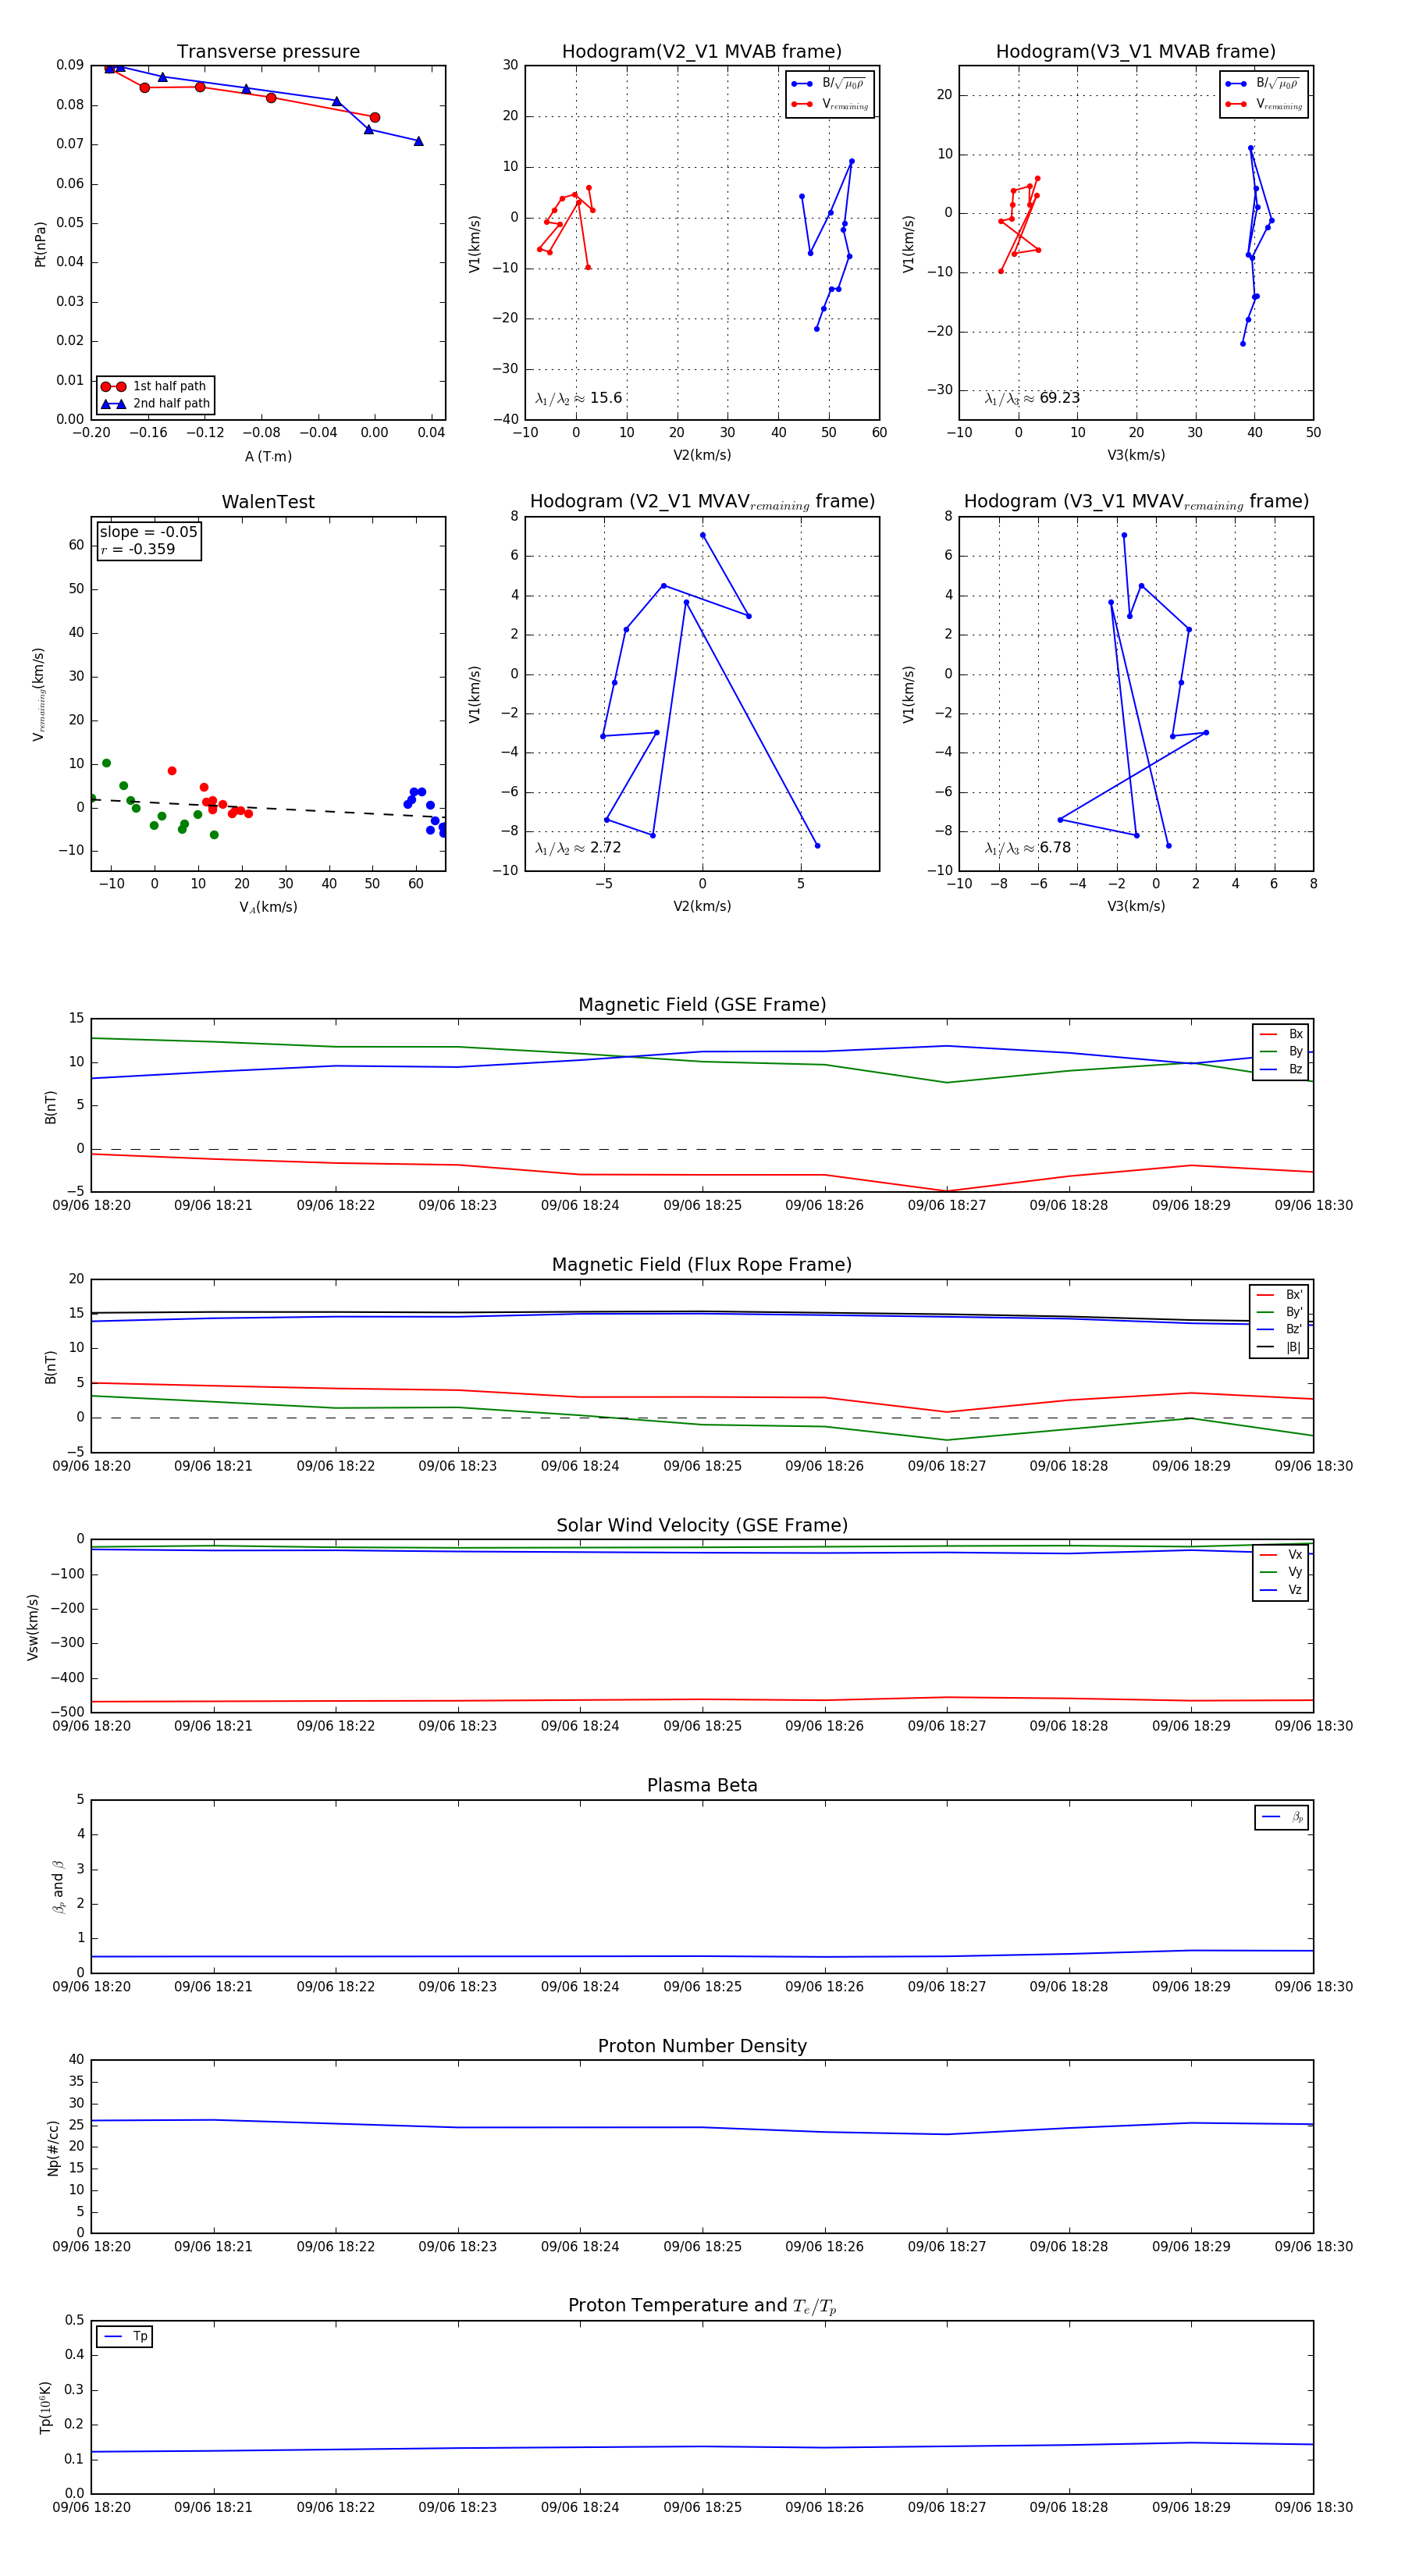Click the '09/06 18:24' tick under Solar Wind Velocity

point(580,1726)
